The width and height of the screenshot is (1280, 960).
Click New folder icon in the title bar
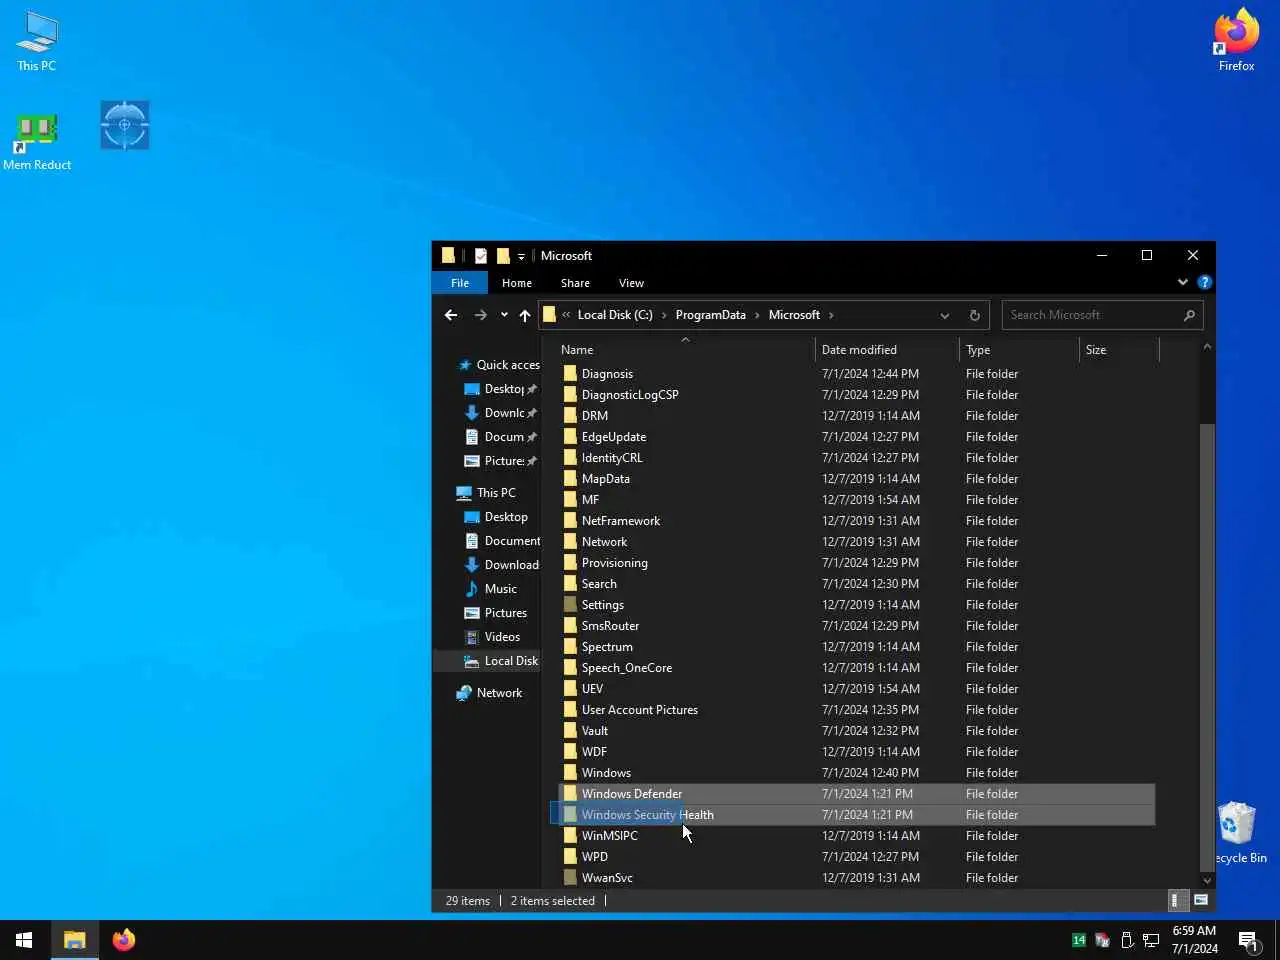503,256
